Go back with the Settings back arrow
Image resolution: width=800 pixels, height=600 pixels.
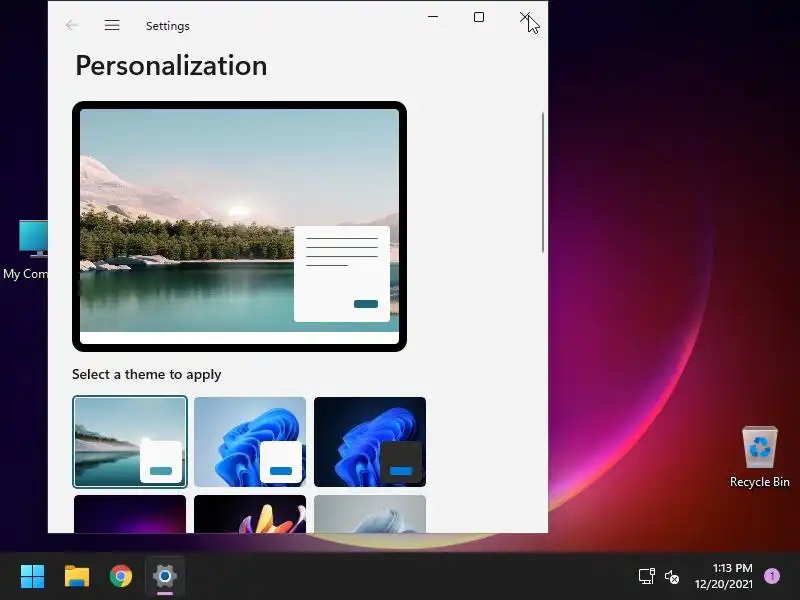coord(72,25)
